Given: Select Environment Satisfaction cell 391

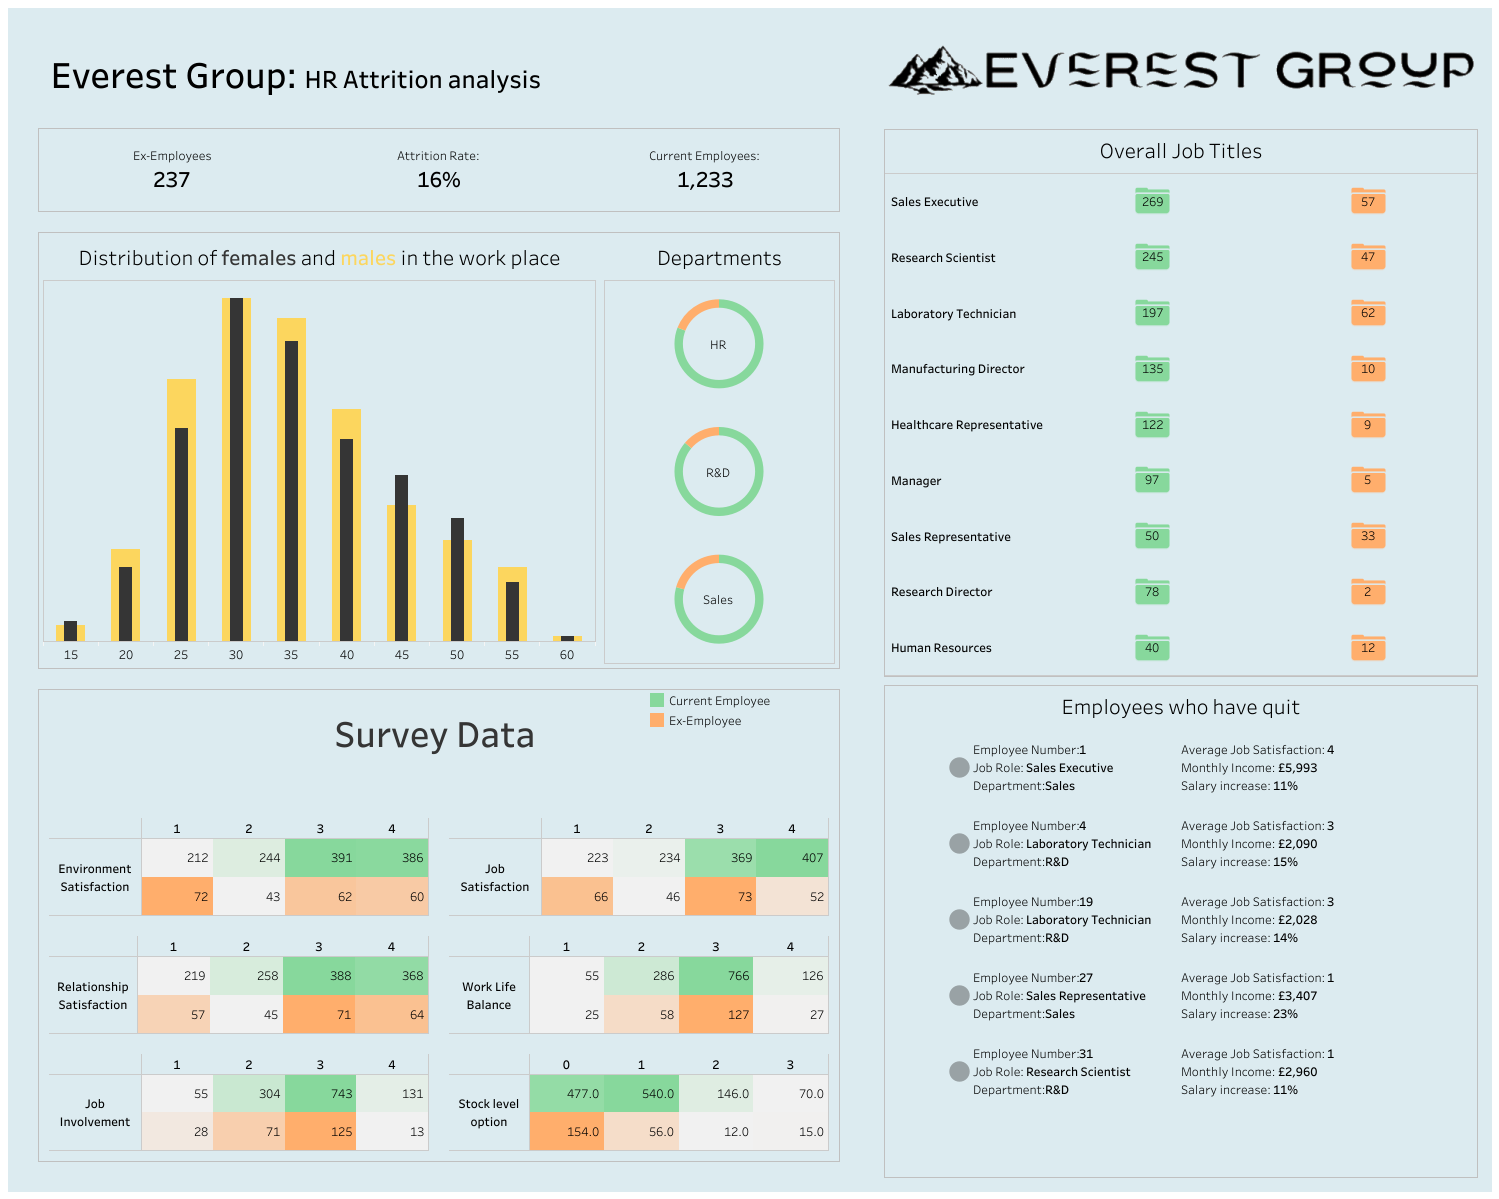Looking at the screenshot, I should pos(320,858).
